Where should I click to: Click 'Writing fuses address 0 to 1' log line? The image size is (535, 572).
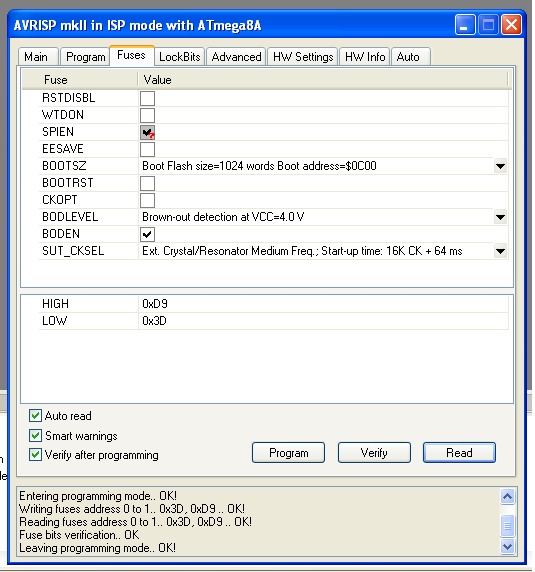tap(132, 509)
